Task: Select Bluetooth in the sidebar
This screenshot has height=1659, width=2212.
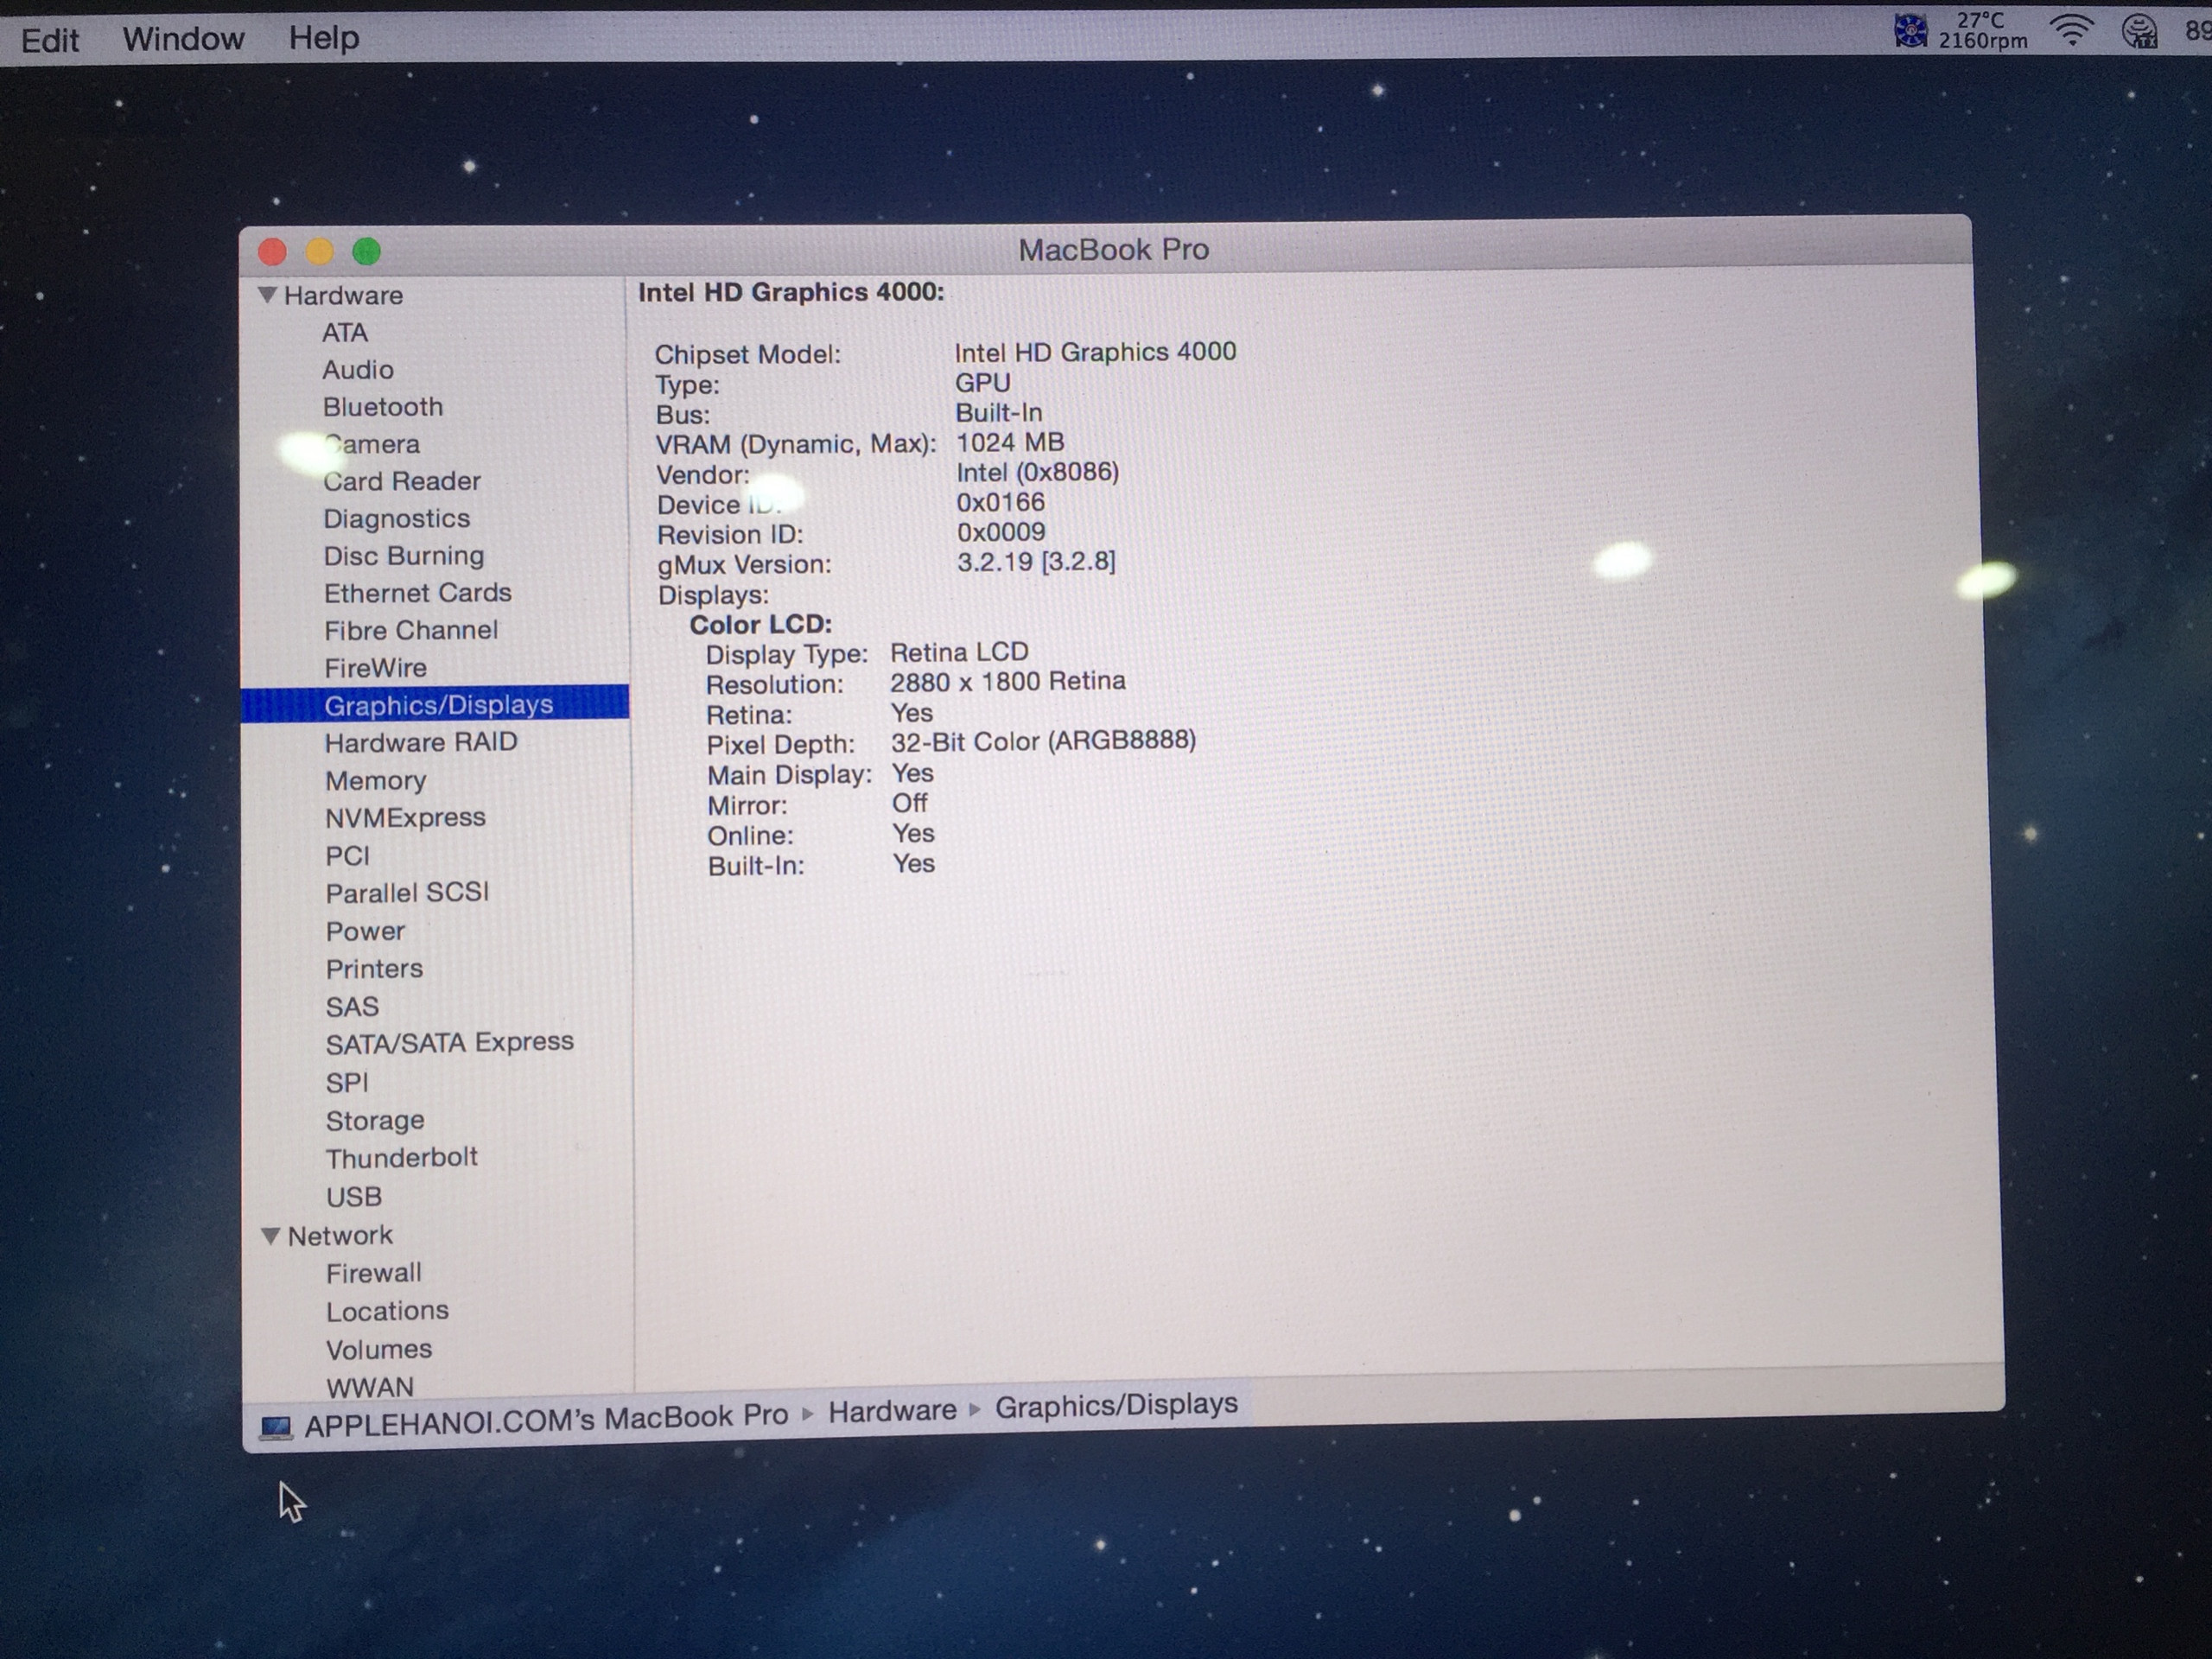Action: pyautogui.click(x=382, y=407)
